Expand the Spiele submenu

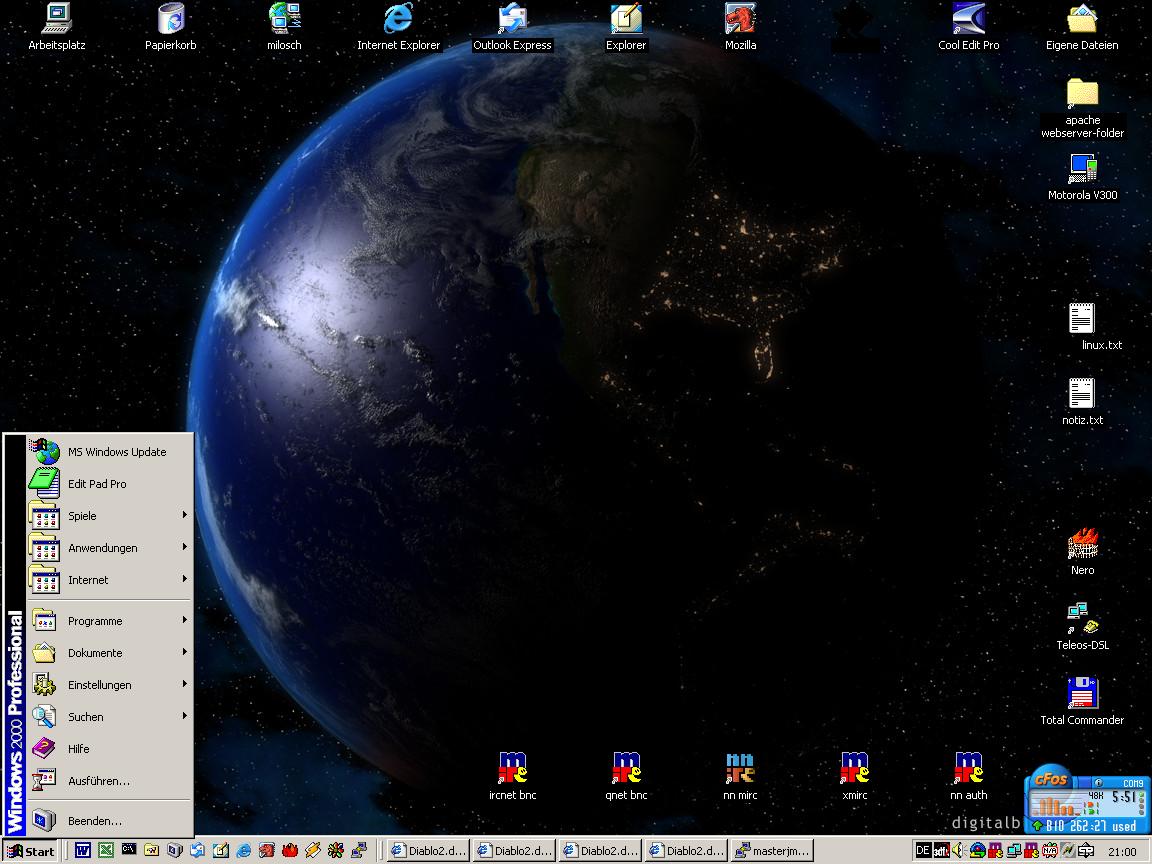point(110,516)
